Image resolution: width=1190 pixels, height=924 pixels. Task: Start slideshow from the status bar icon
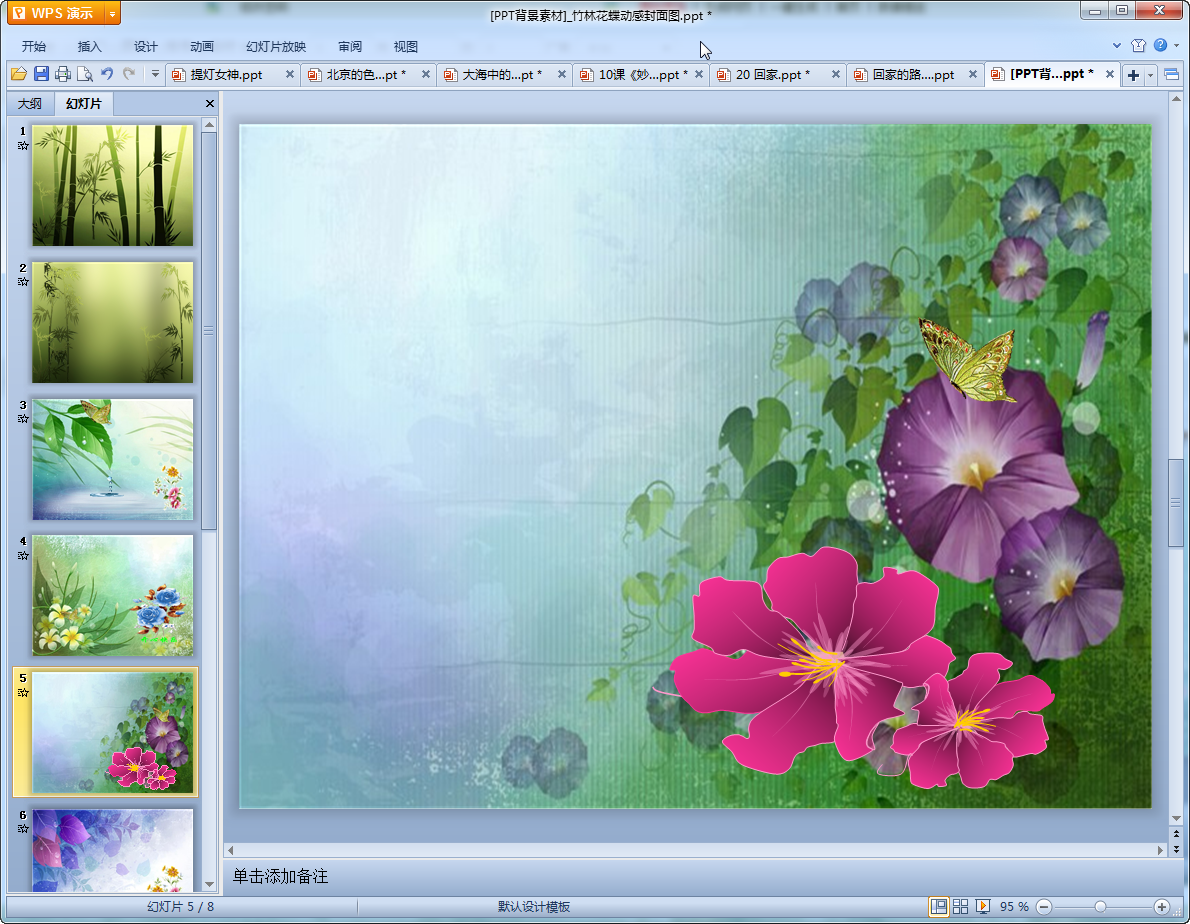pos(983,906)
